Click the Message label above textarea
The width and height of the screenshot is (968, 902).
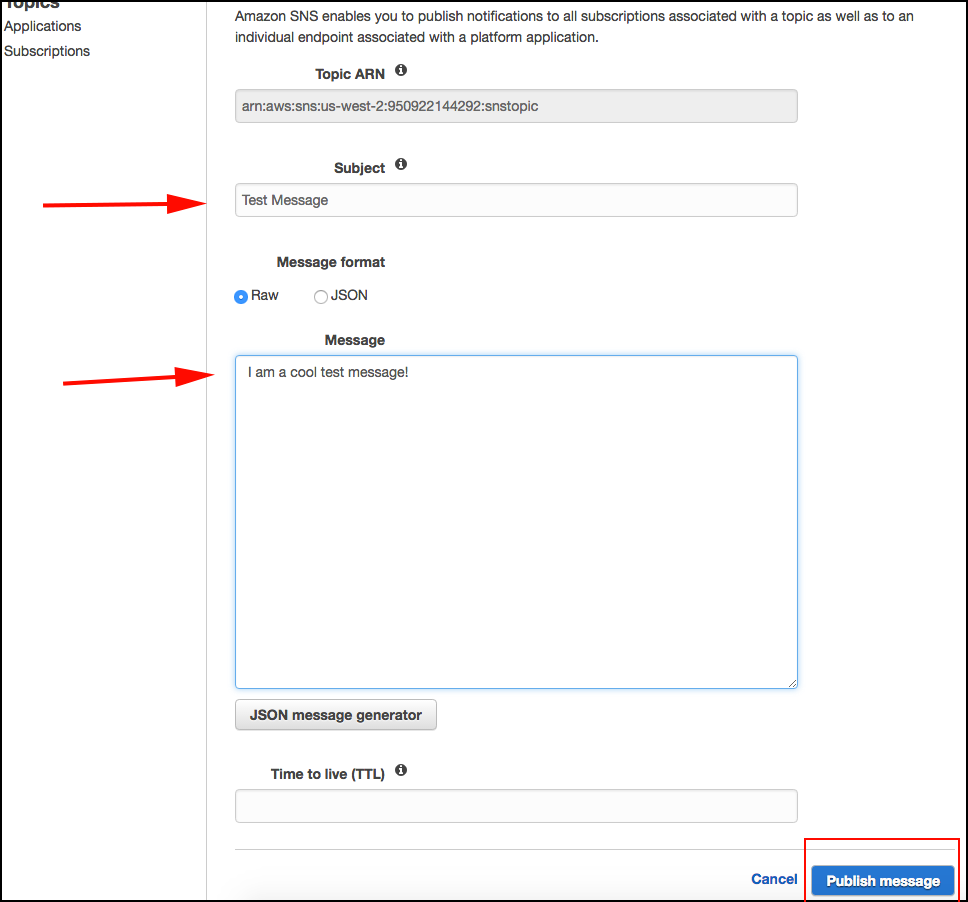pos(355,340)
